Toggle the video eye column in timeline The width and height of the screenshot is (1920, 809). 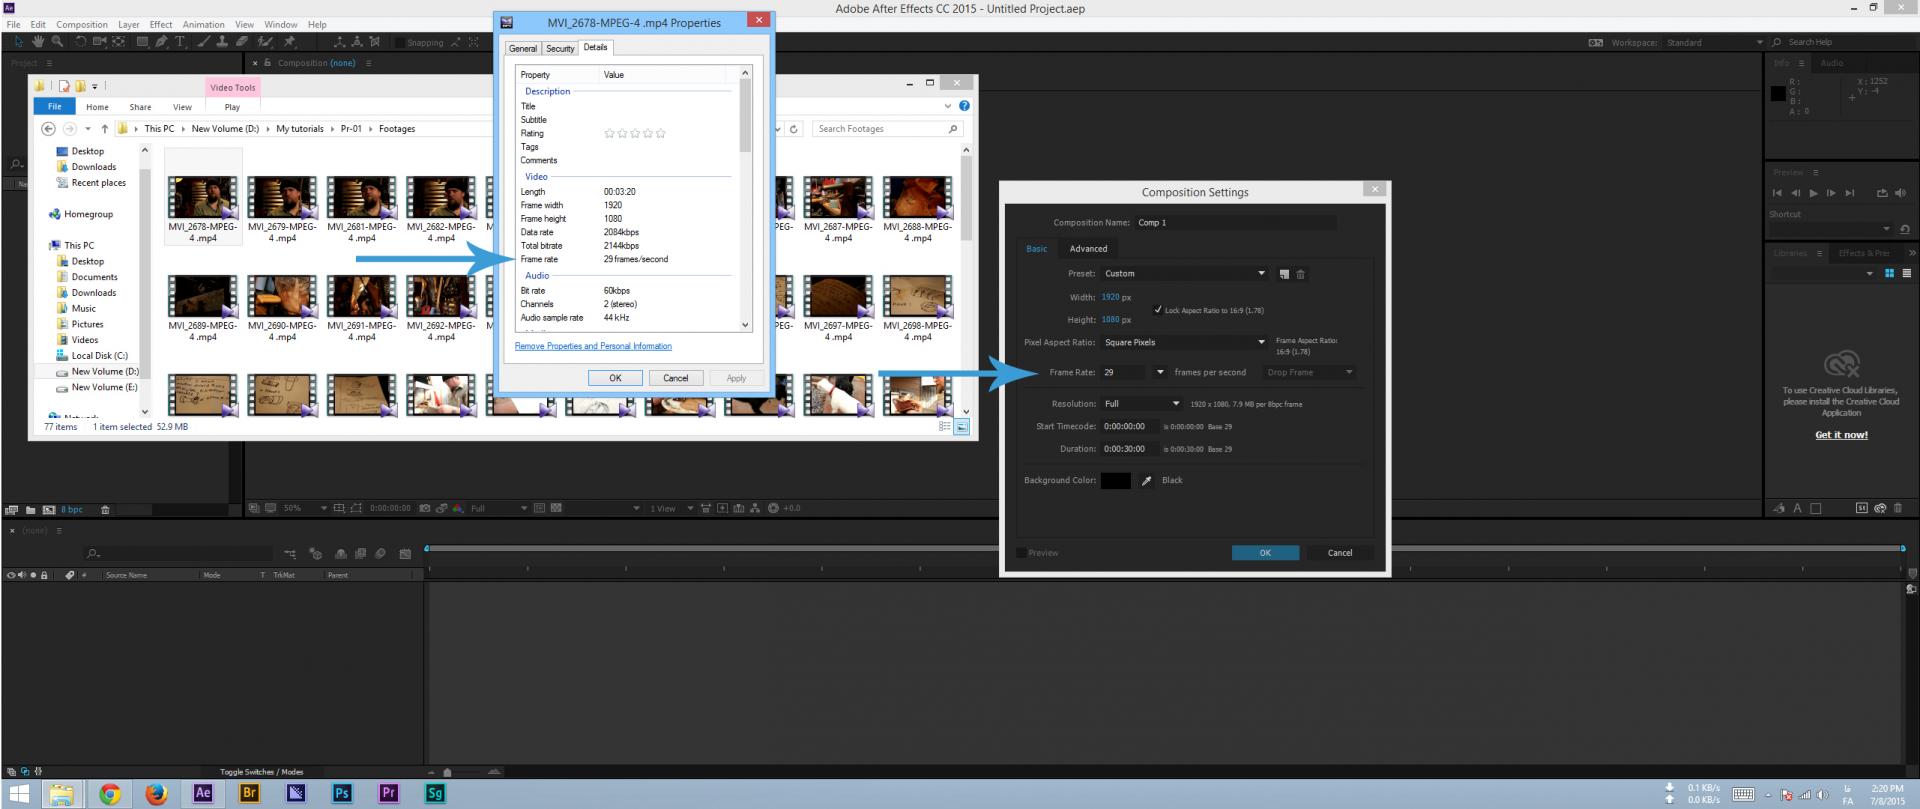click(x=11, y=575)
